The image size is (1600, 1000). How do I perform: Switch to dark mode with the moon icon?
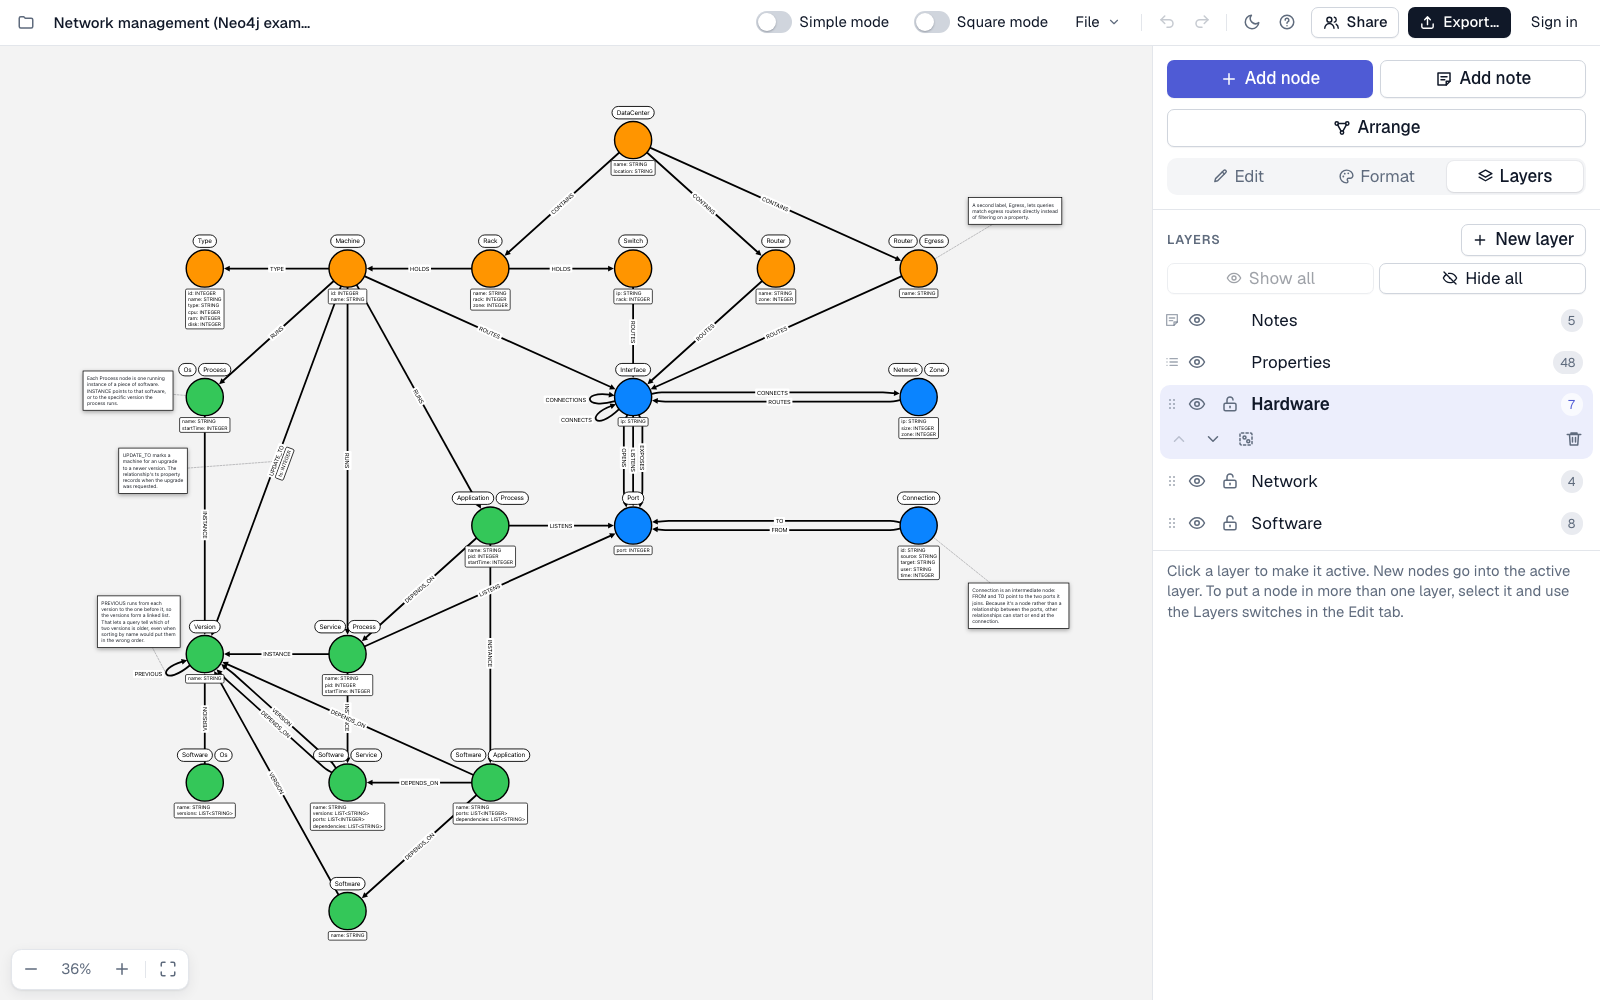pos(1252,22)
